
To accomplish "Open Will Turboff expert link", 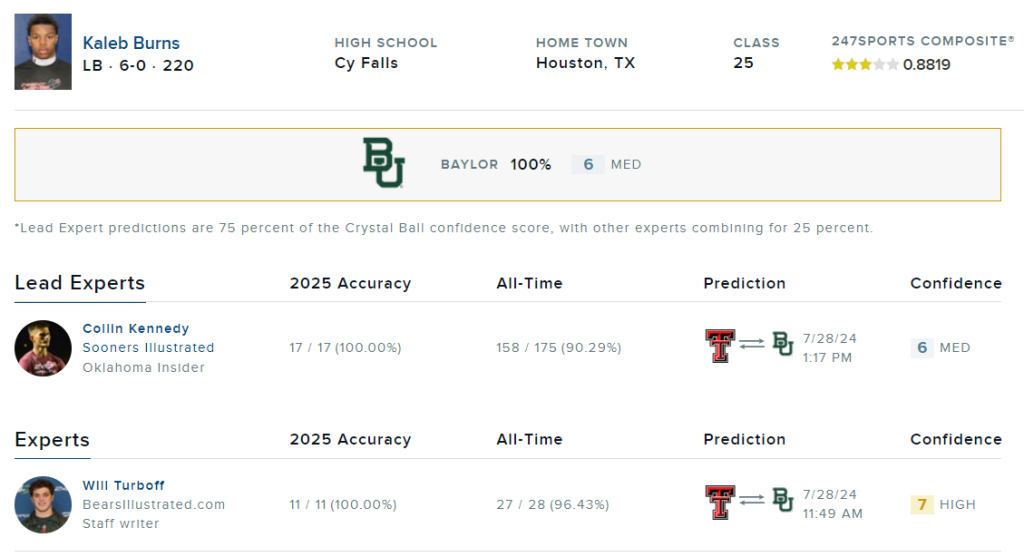I will (123, 485).
